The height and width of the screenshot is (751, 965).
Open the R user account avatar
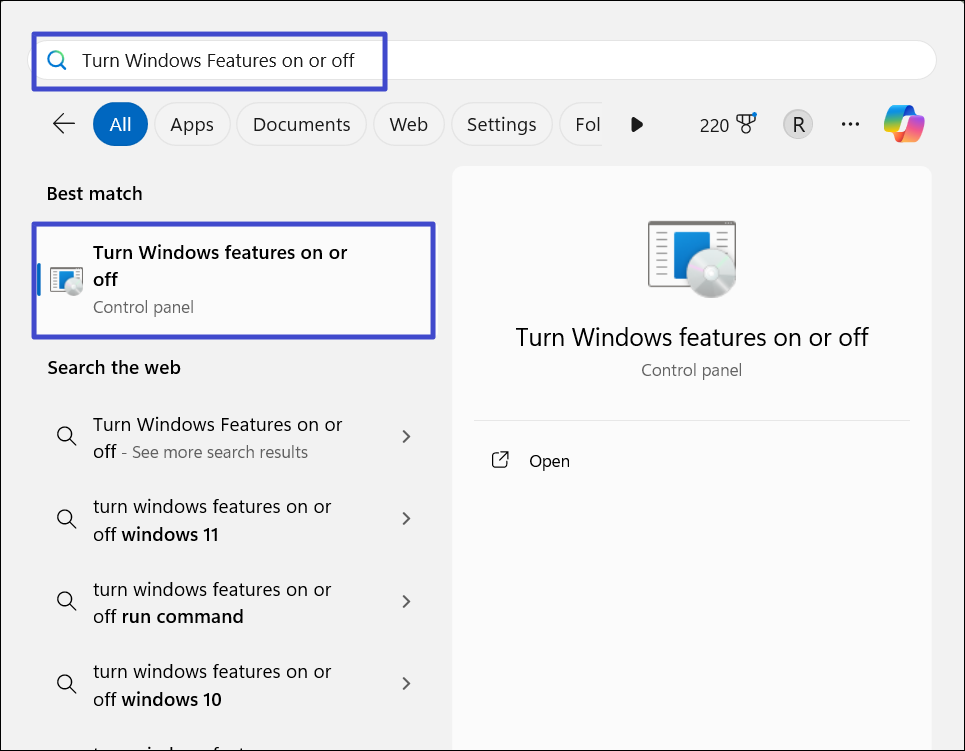pos(797,124)
